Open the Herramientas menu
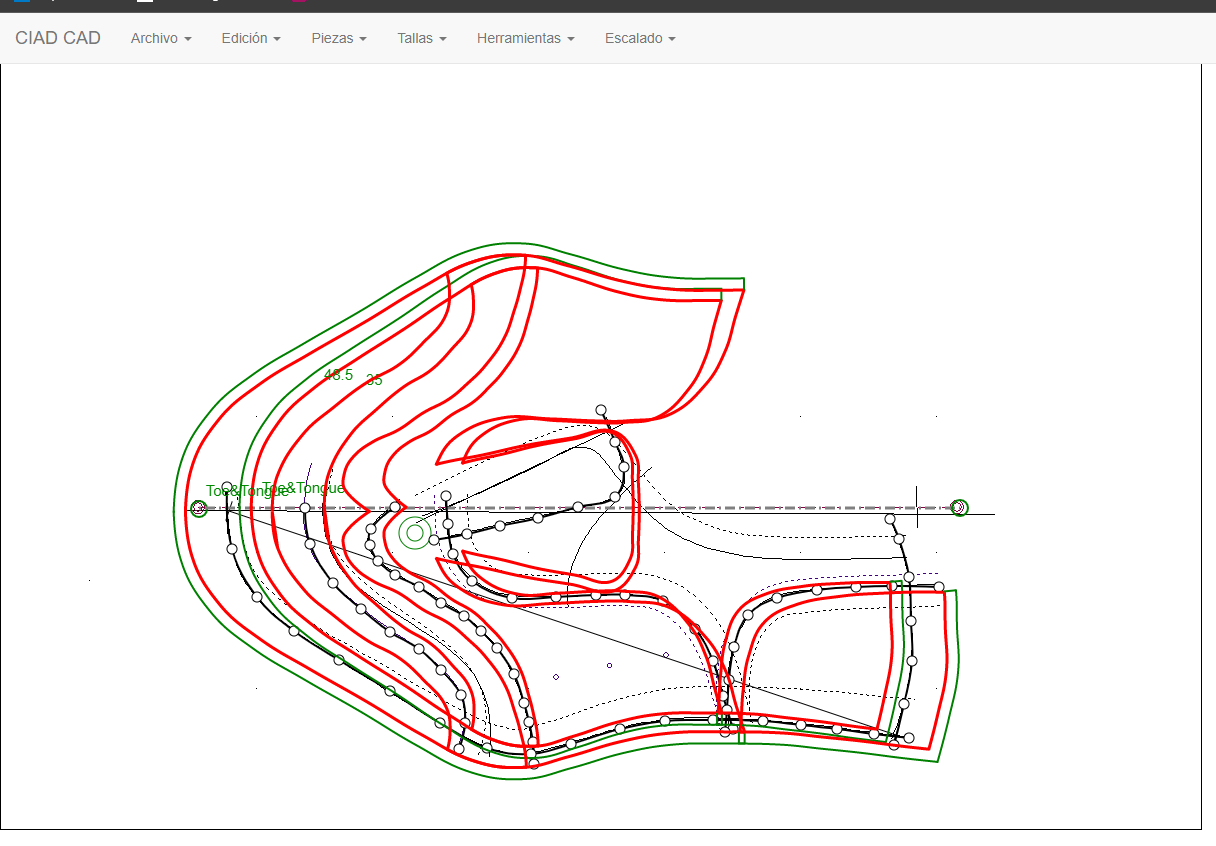The height and width of the screenshot is (846, 1216). click(x=526, y=38)
